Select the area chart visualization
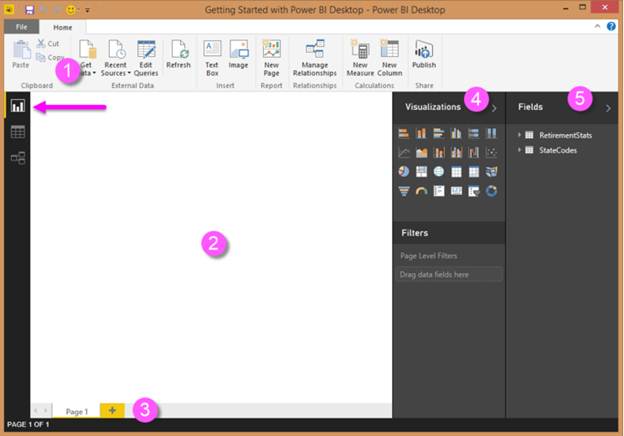624x436 pixels. click(421, 152)
